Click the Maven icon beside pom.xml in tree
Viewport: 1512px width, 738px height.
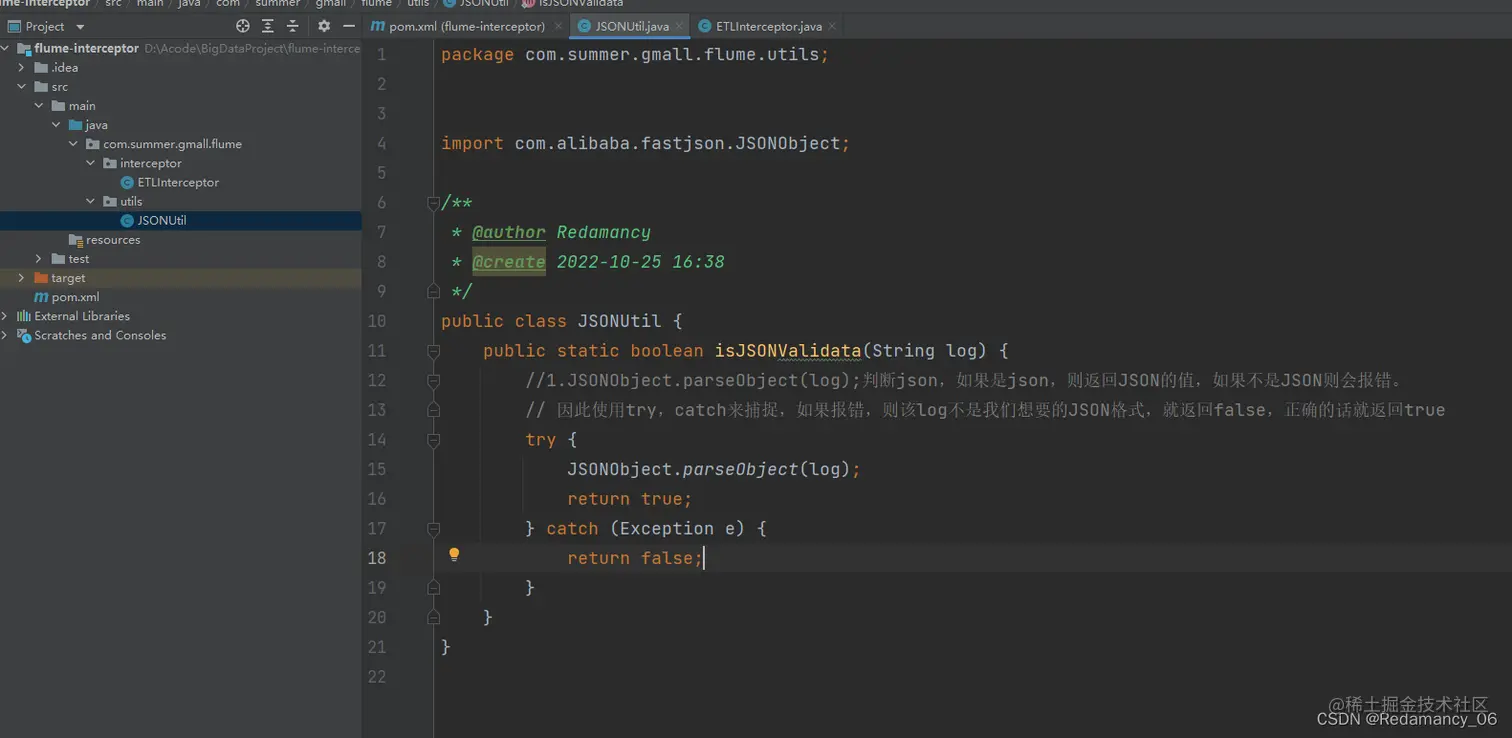41,297
